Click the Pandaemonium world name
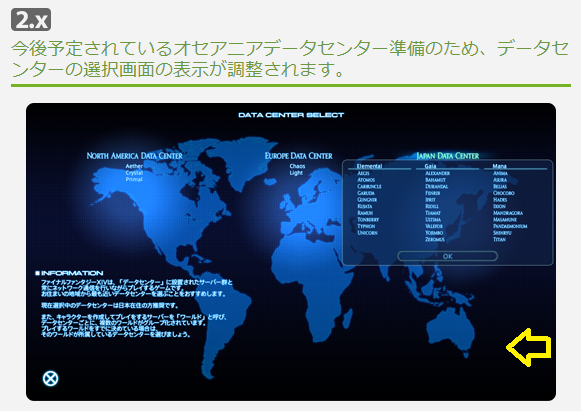This screenshot has width=581, height=411. pos(510,226)
